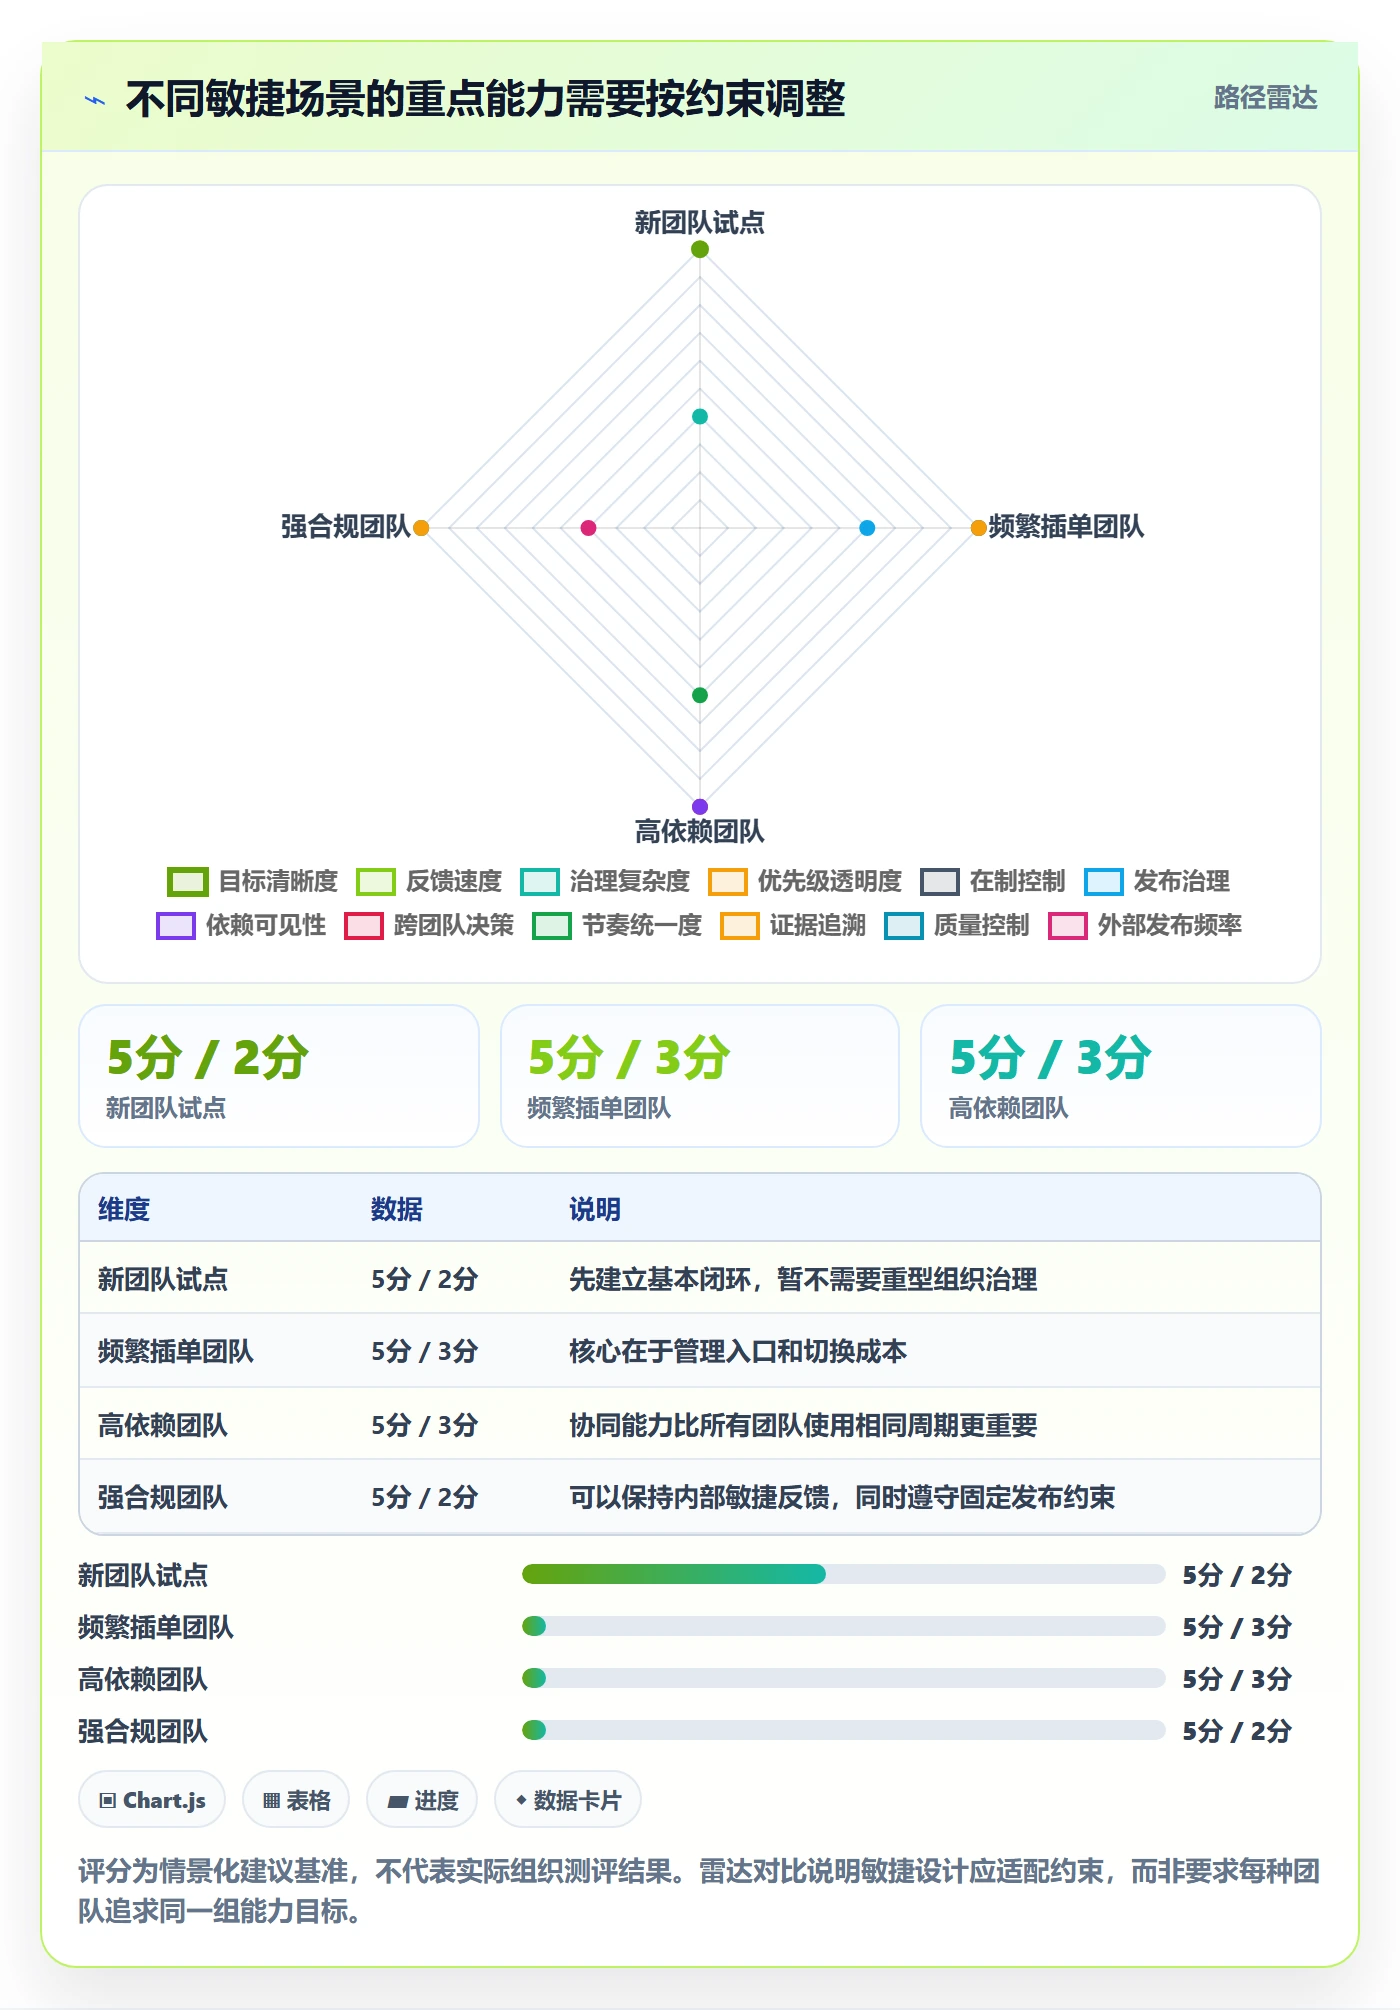Image resolution: width=1400 pixels, height=2010 pixels.
Task: Toggle the 节奏统一度 legend item
Action: pos(617,926)
